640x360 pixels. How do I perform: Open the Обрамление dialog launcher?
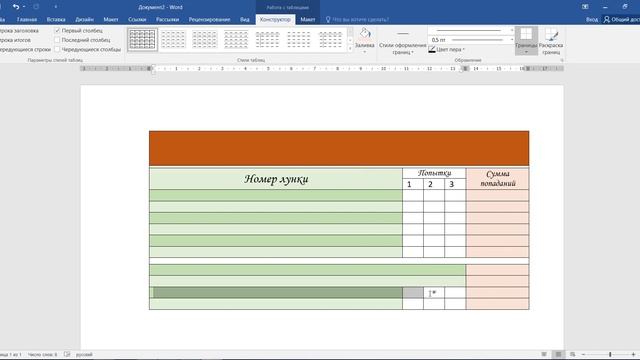pyautogui.click(x=562, y=60)
